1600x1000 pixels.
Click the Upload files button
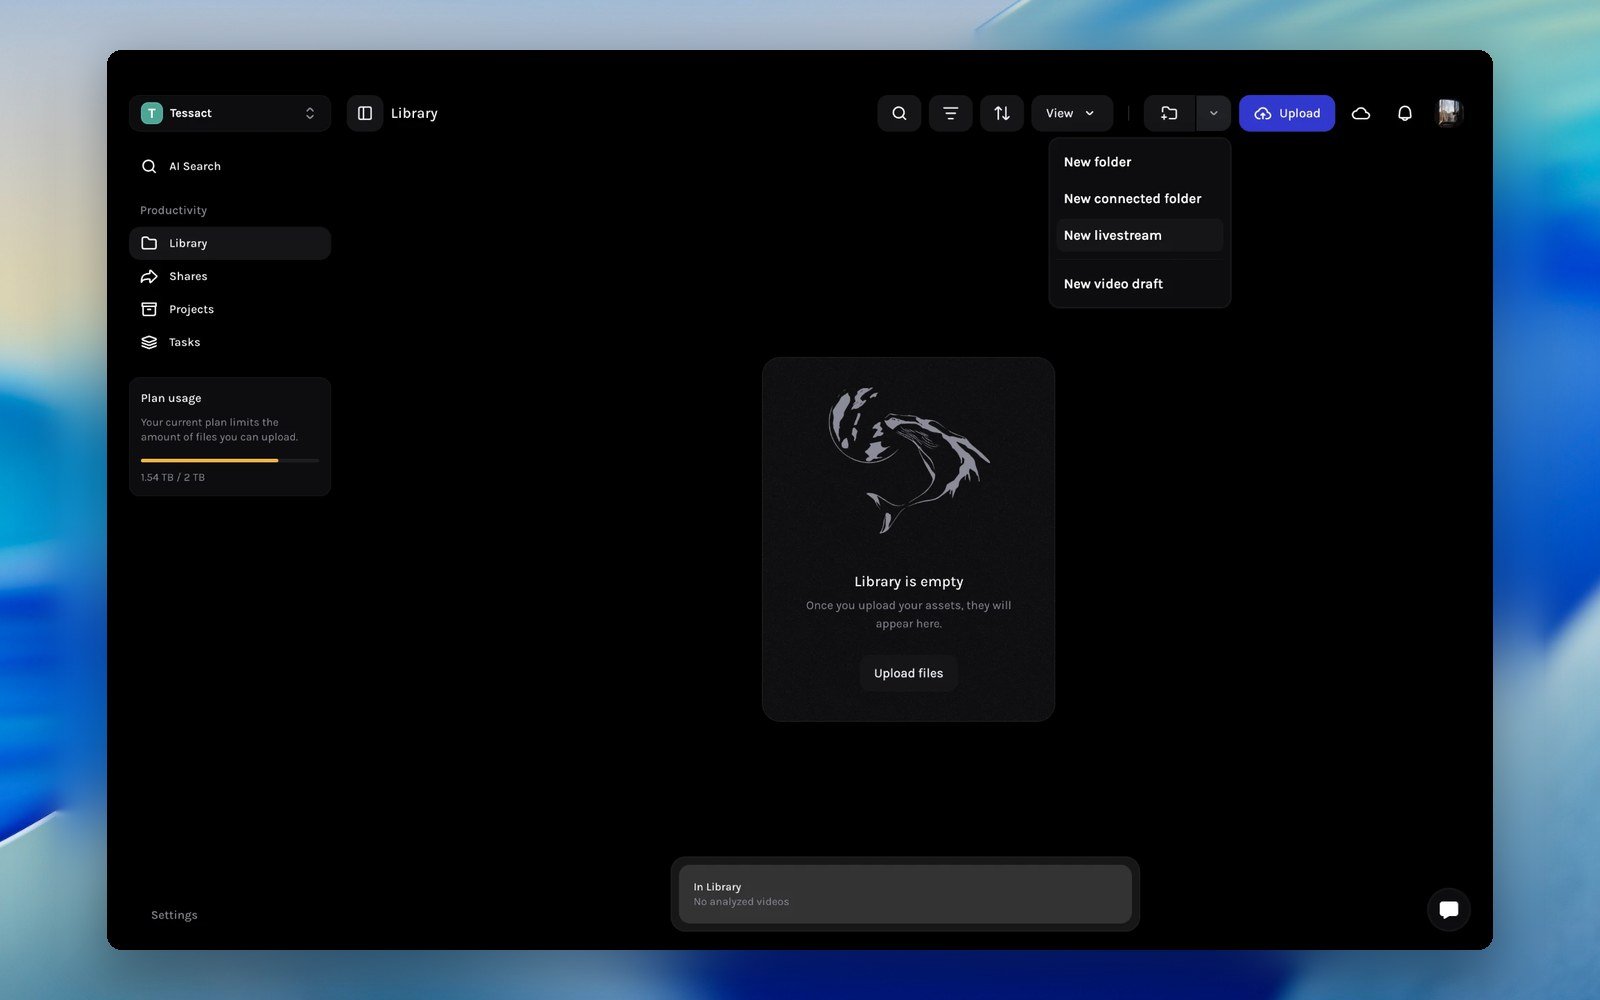(x=908, y=673)
